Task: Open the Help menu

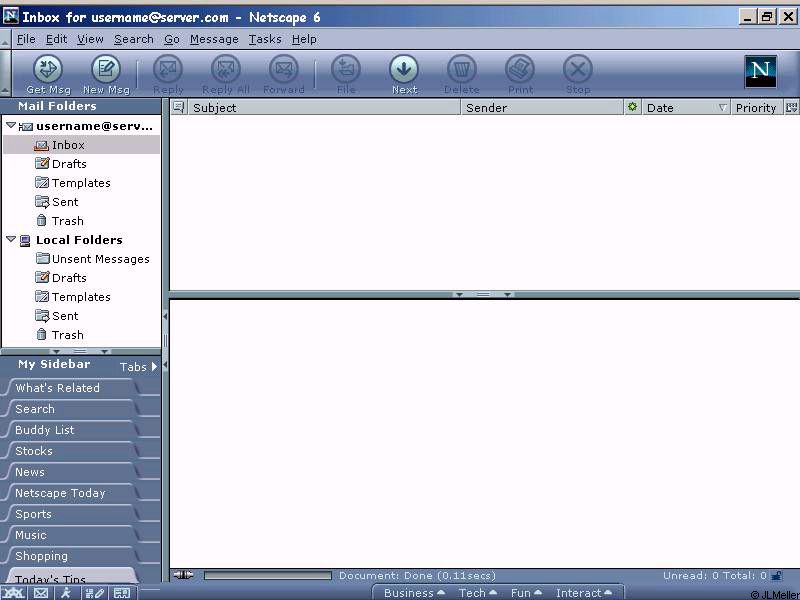Action: (x=304, y=39)
